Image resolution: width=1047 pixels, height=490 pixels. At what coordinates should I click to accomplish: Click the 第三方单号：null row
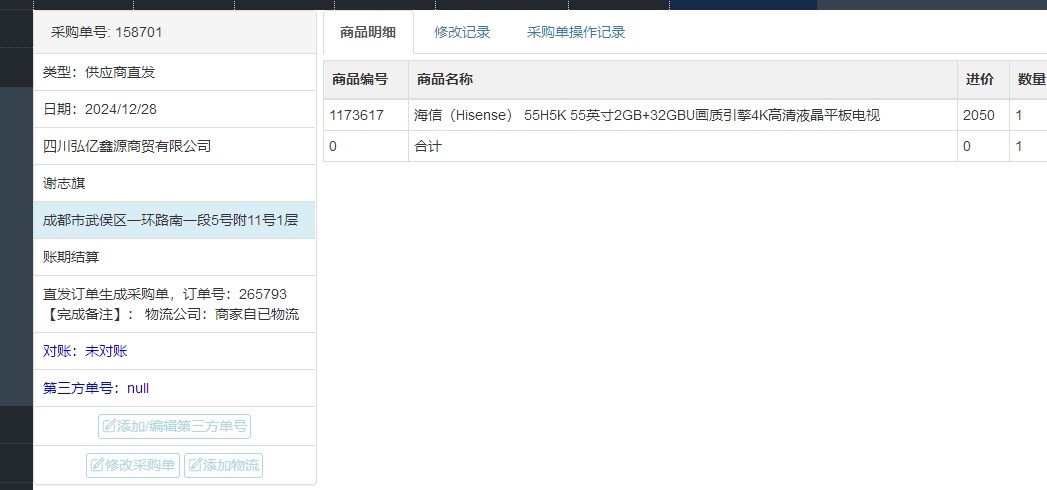coord(174,388)
